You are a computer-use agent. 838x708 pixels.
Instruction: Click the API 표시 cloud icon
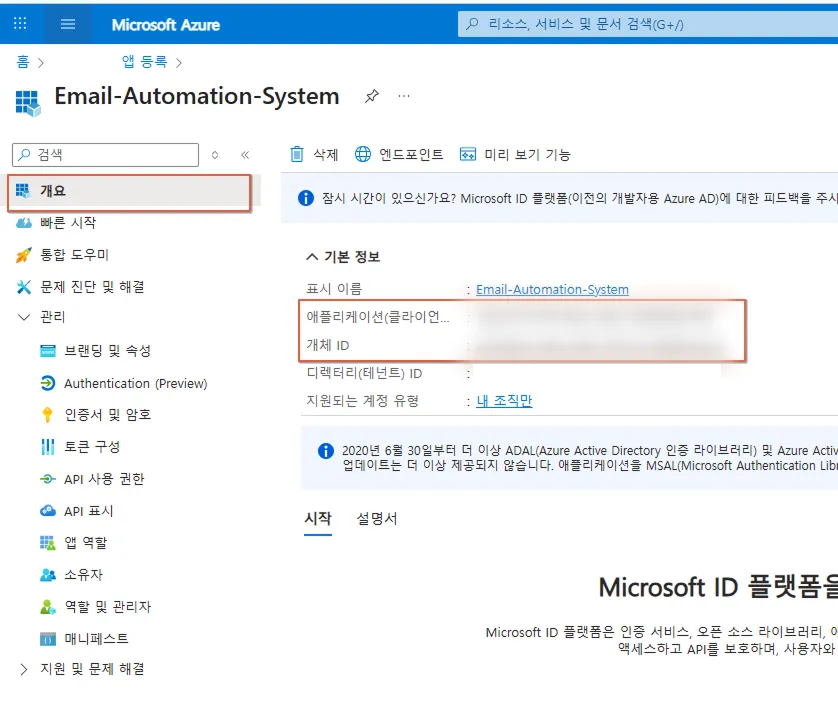[x=48, y=511]
